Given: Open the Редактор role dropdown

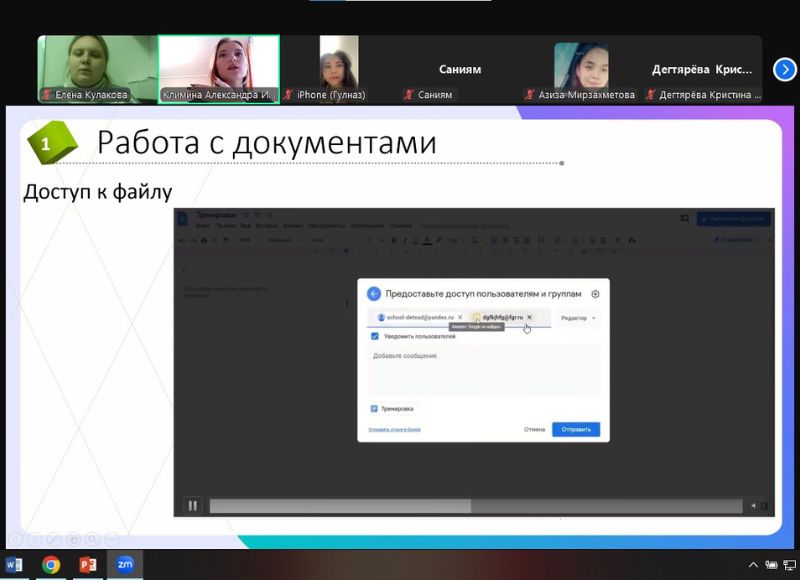Looking at the screenshot, I should pos(579,318).
